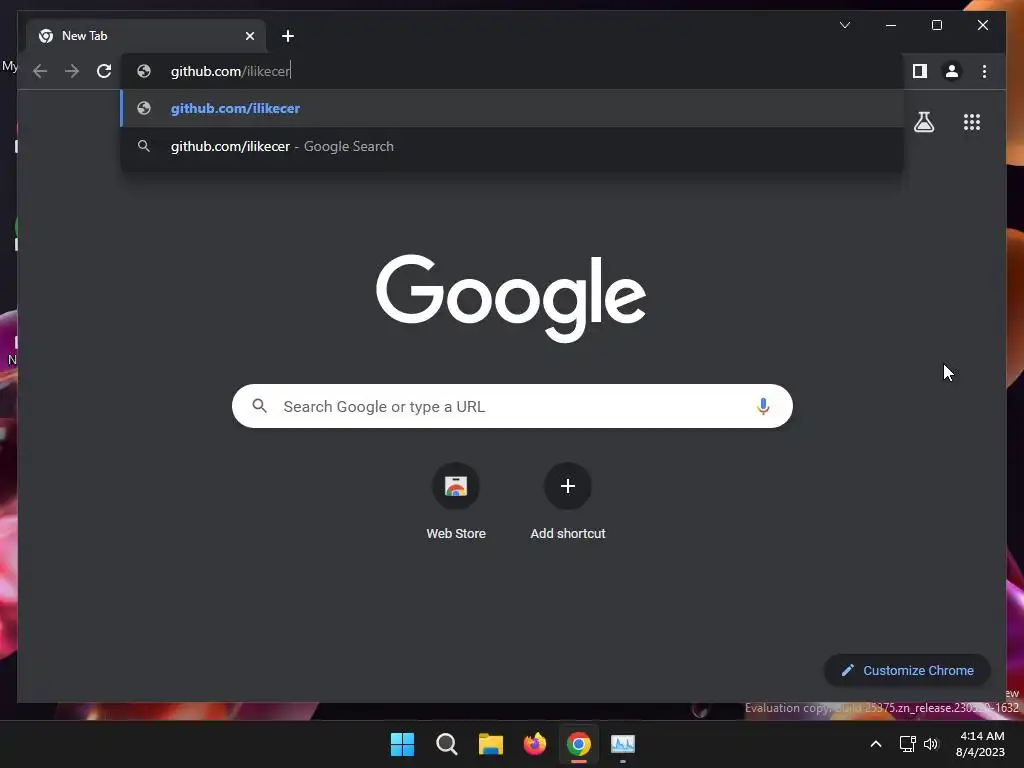
Task: Open the Google apps grid
Action: coord(972,122)
